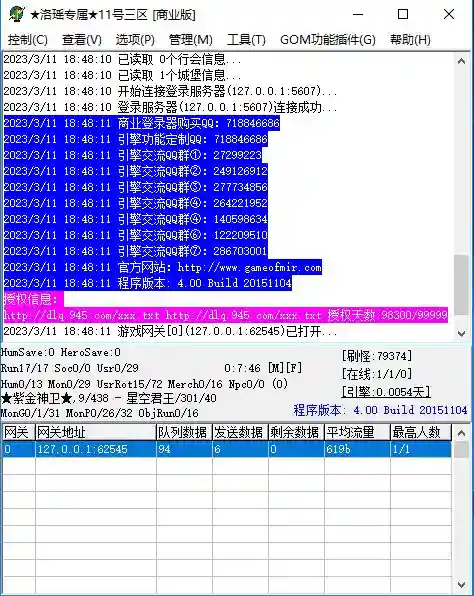Click the log line 登录服务器 连接成功

pyautogui.click(x=170, y=107)
